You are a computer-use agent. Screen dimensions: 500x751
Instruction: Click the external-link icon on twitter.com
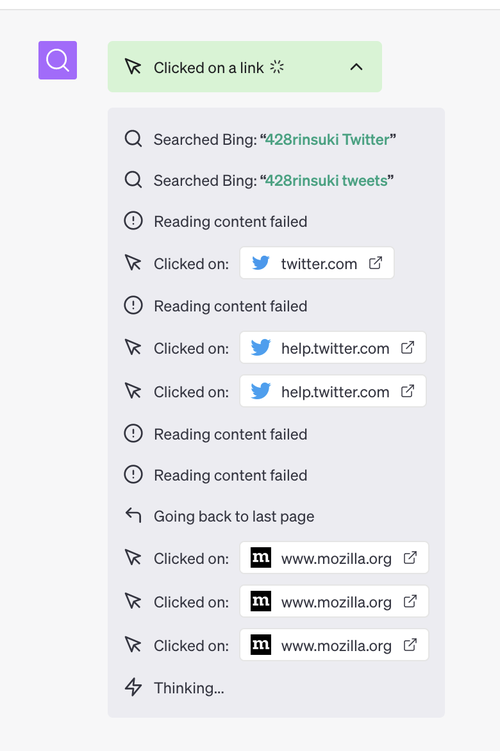(375, 263)
